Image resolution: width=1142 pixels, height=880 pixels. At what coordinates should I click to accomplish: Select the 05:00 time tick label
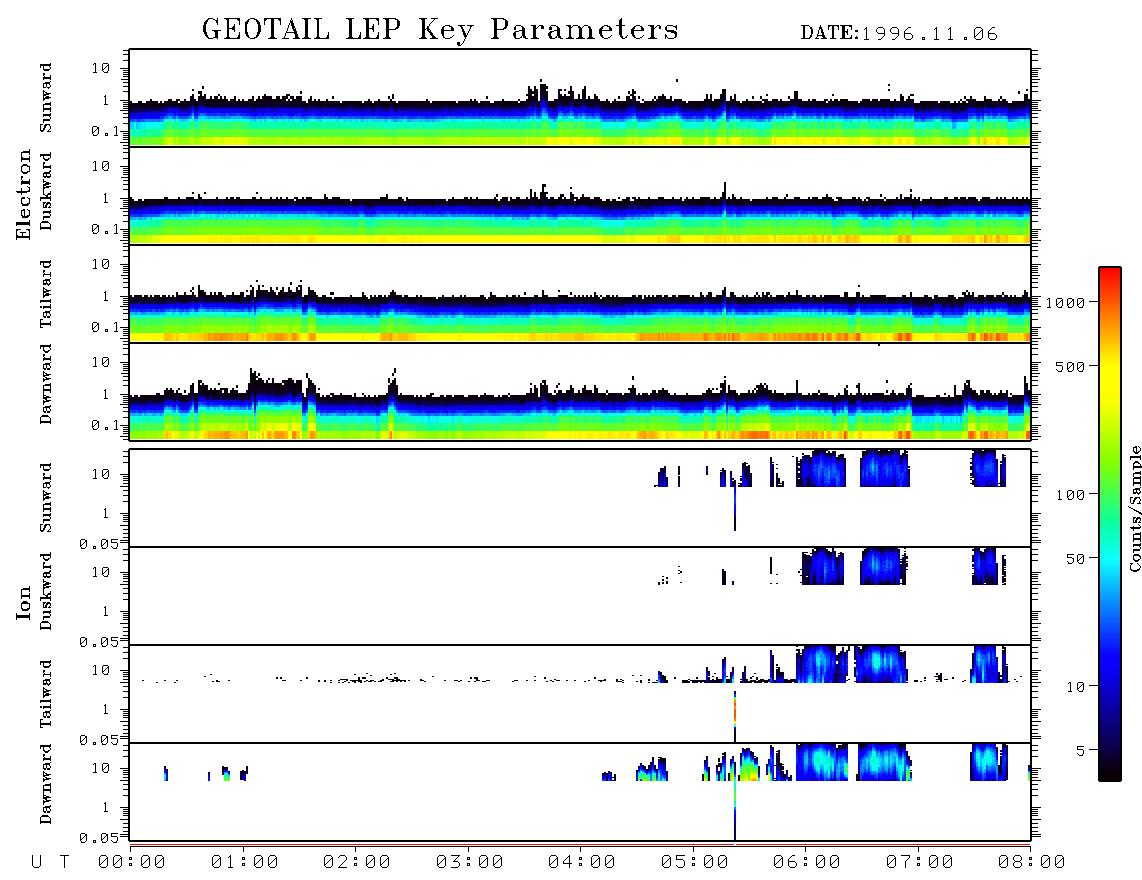point(695,863)
